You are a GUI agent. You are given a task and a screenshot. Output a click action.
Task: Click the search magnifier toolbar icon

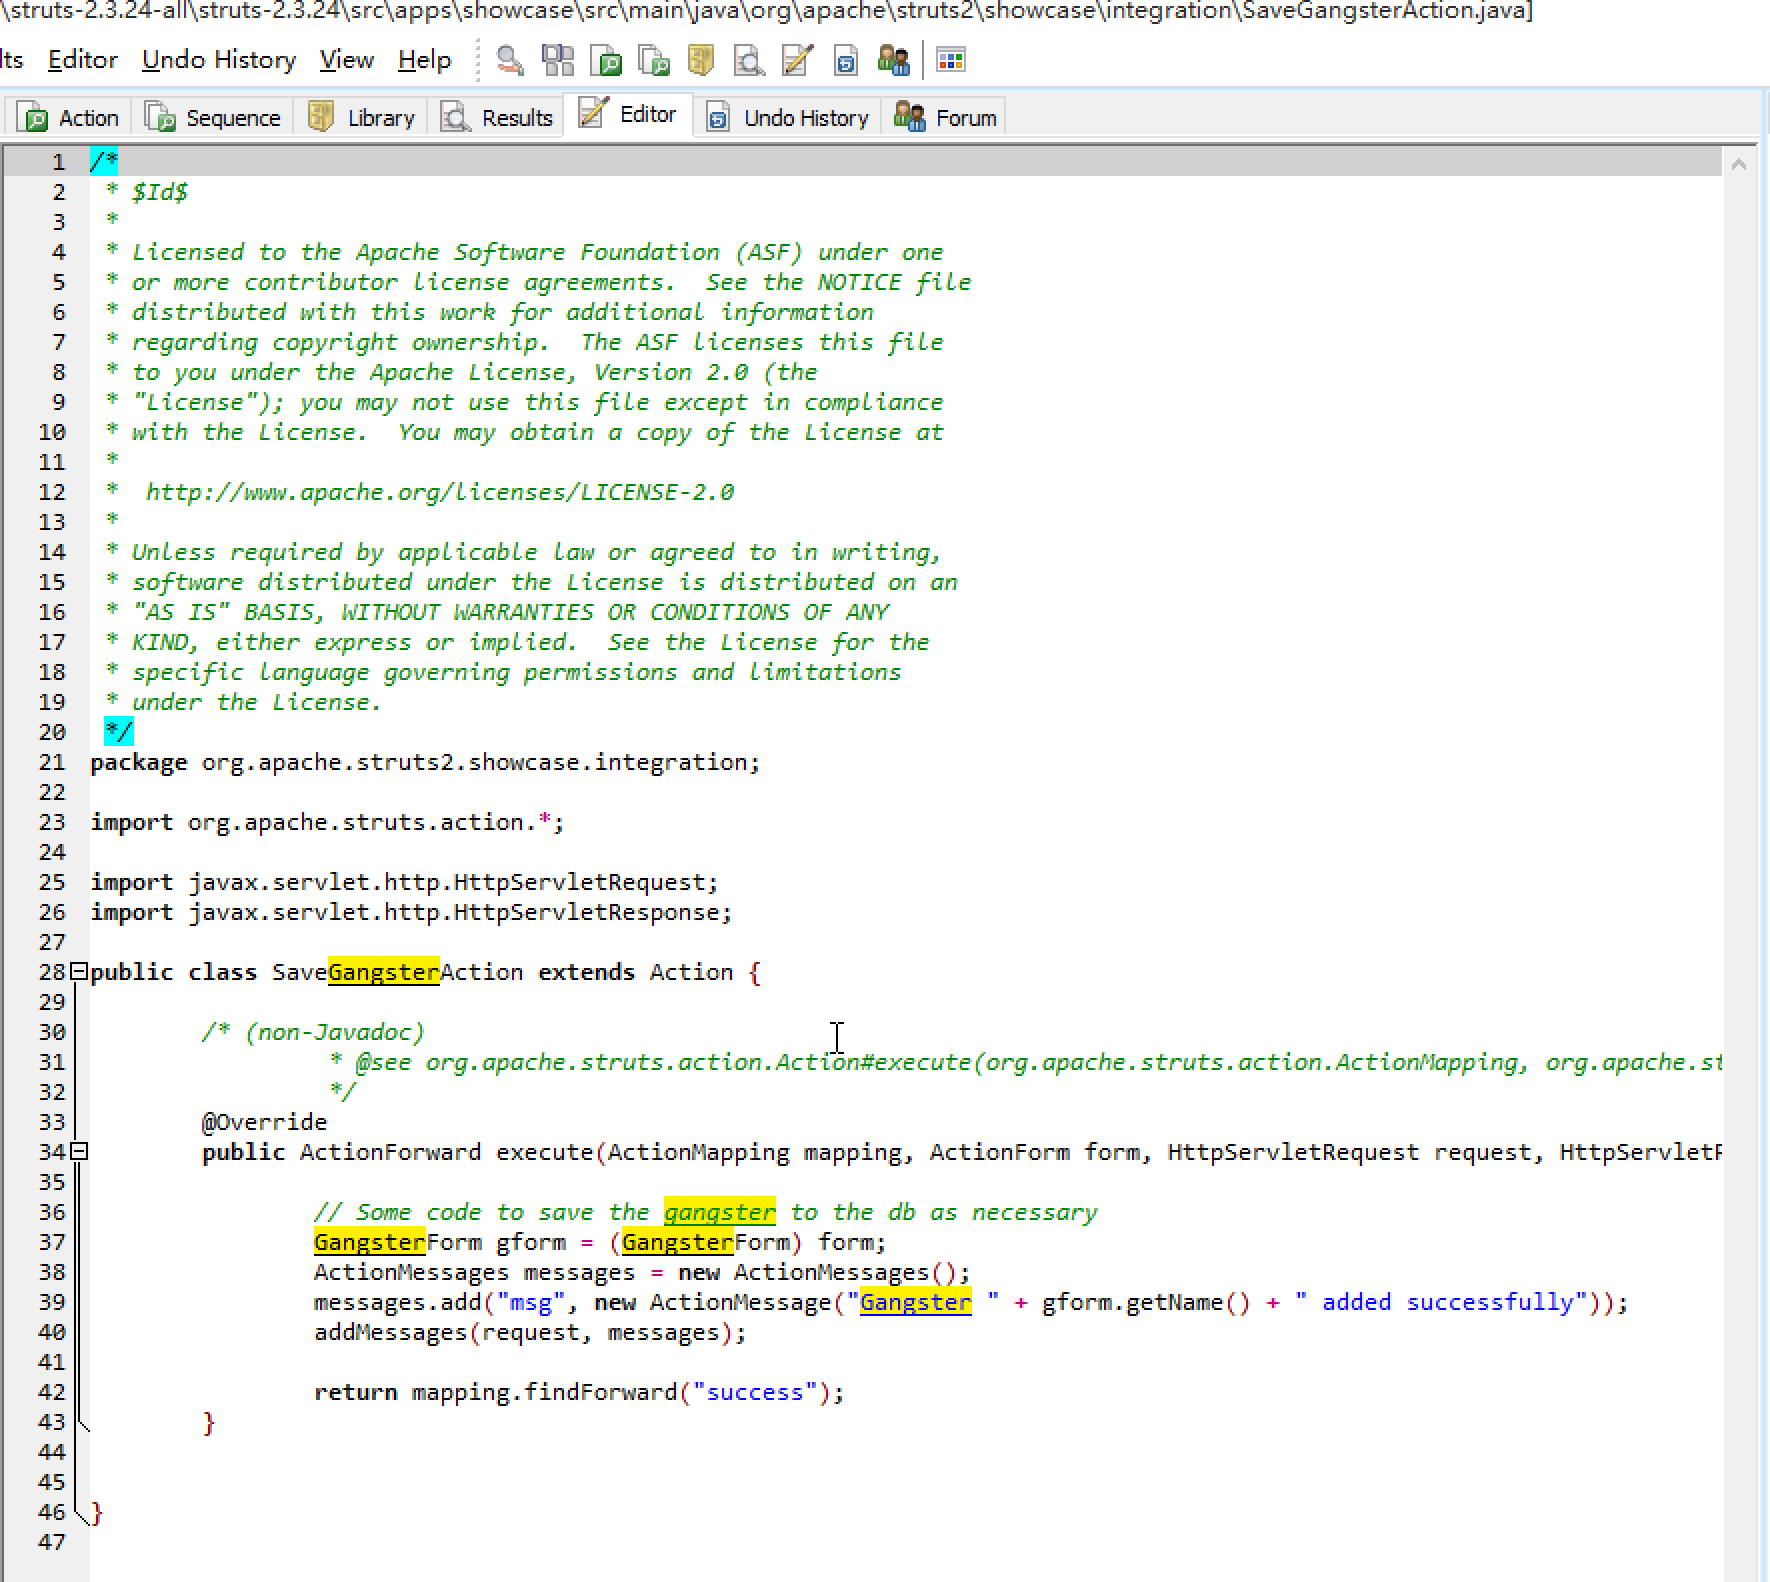pyautogui.click(x=510, y=61)
